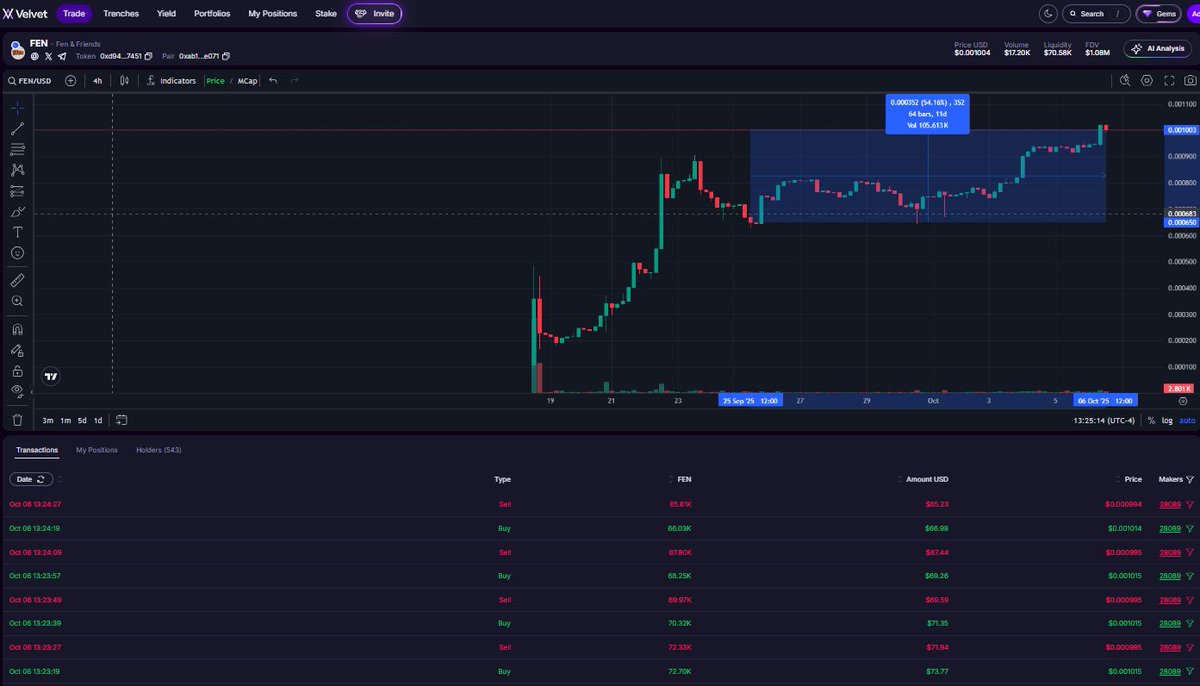This screenshot has height=686, width=1200.
Task: Open chart settings hexagon icon
Action: coord(1147,81)
